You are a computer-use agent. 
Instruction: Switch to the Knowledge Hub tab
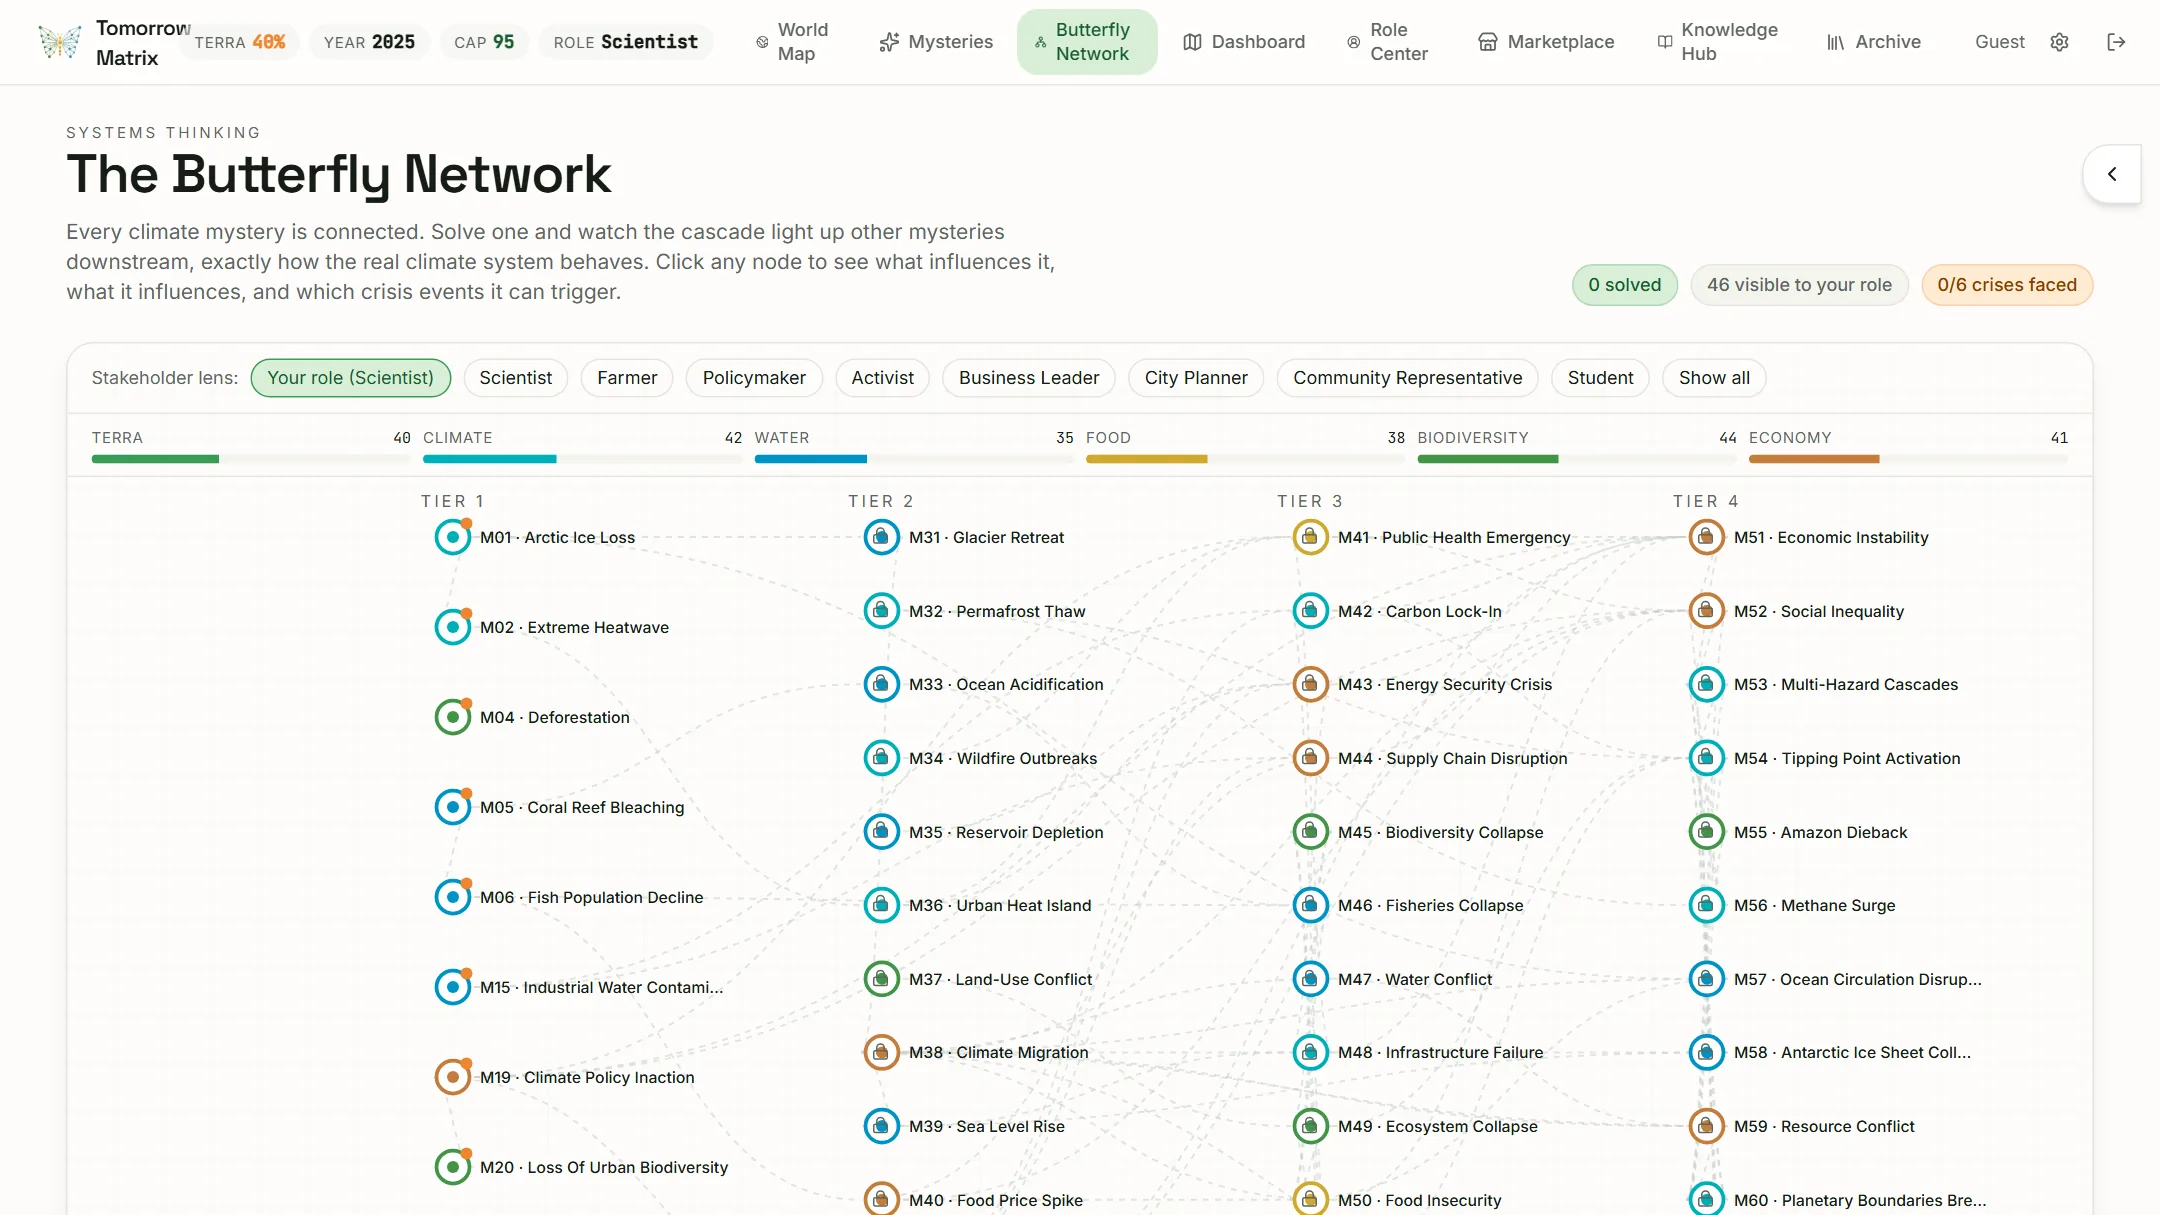[x=1718, y=42]
